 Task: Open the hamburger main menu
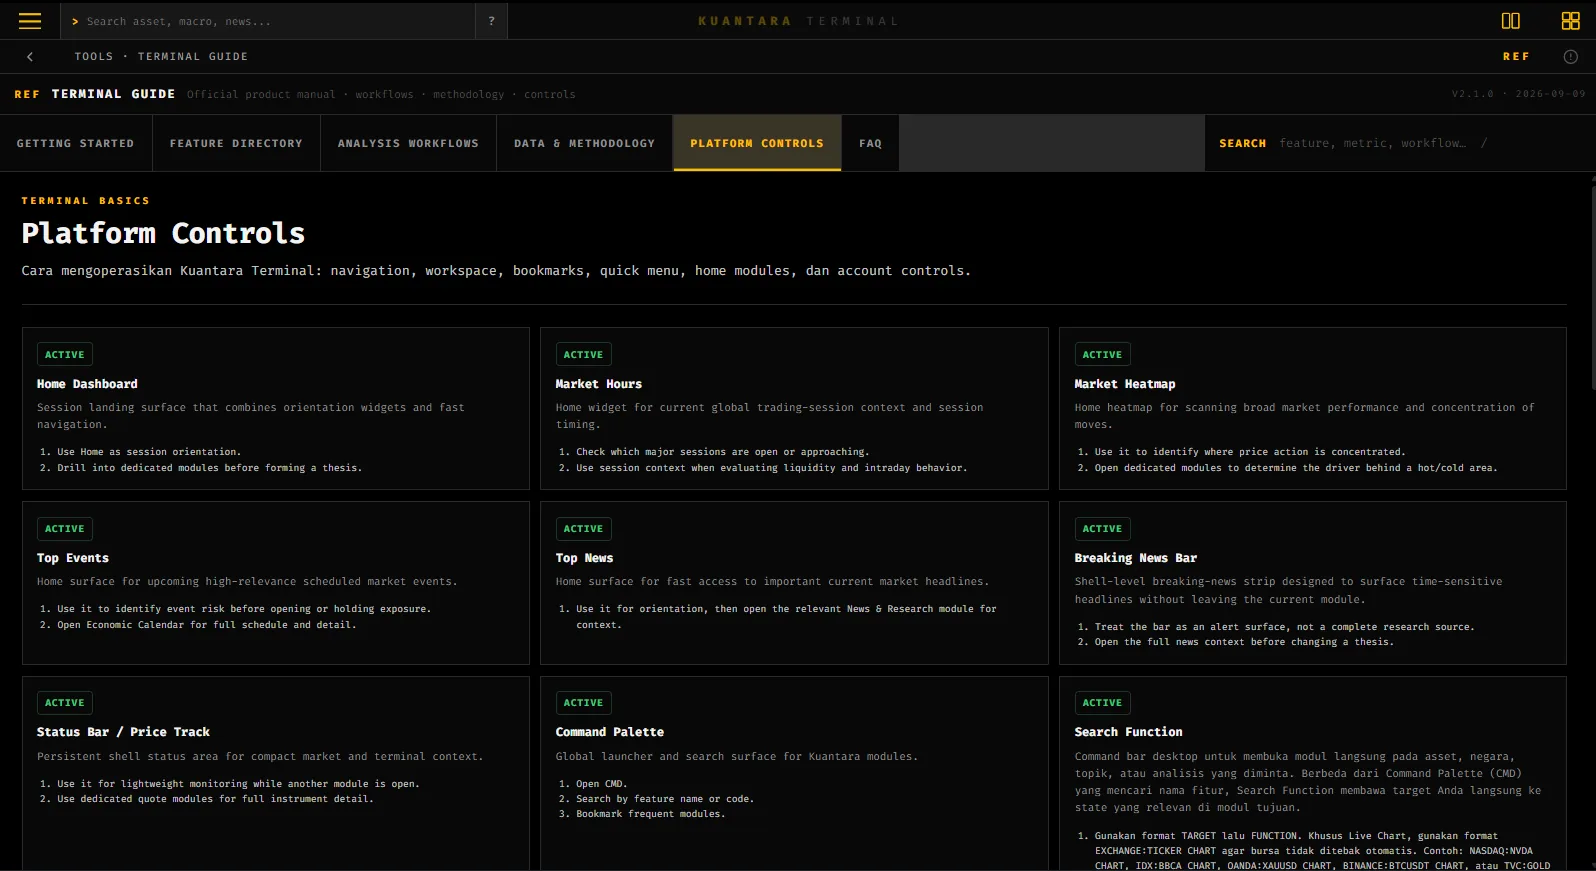pos(30,21)
